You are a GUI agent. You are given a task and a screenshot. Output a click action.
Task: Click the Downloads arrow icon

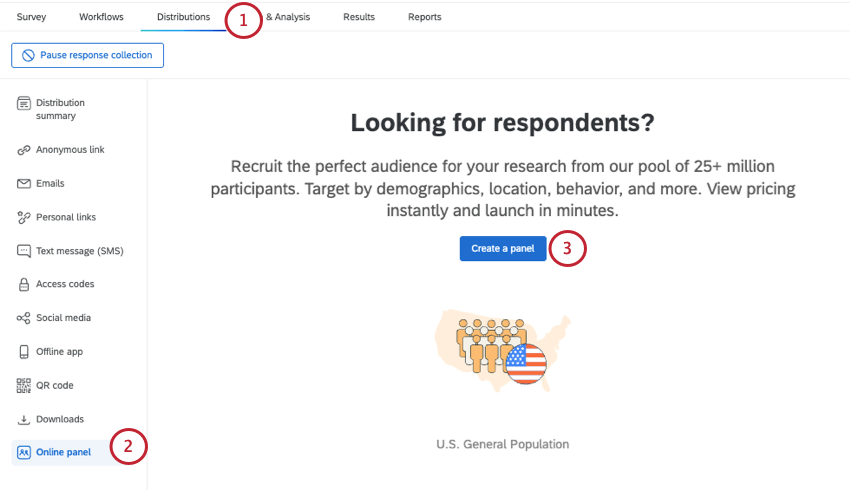click(x=24, y=419)
